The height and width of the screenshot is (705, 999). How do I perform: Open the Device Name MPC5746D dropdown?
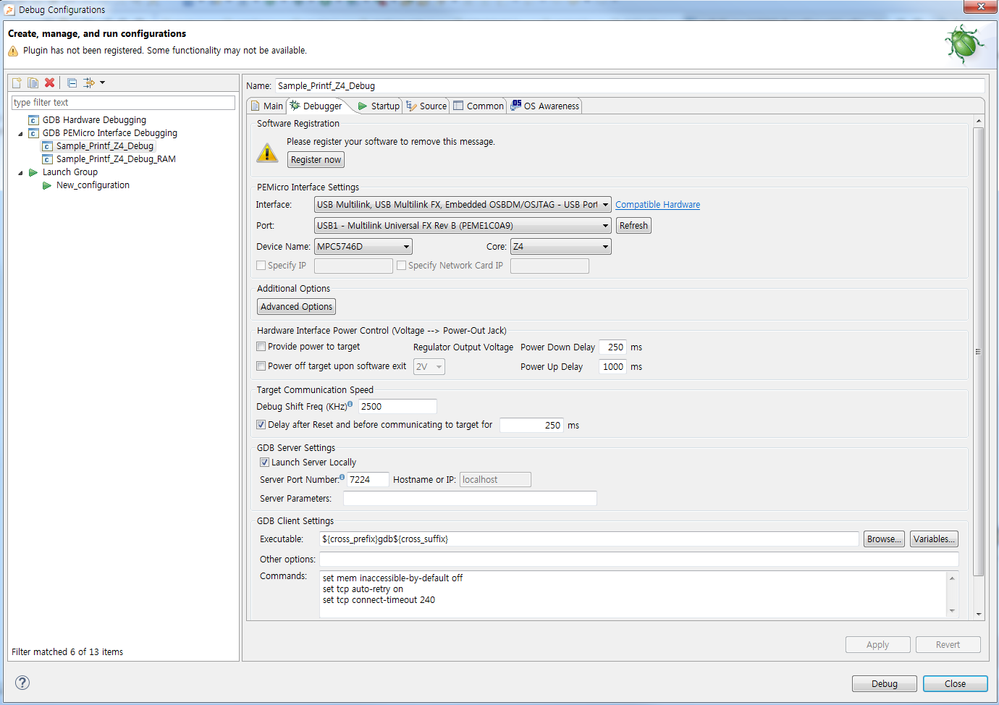click(x=363, y=246)
